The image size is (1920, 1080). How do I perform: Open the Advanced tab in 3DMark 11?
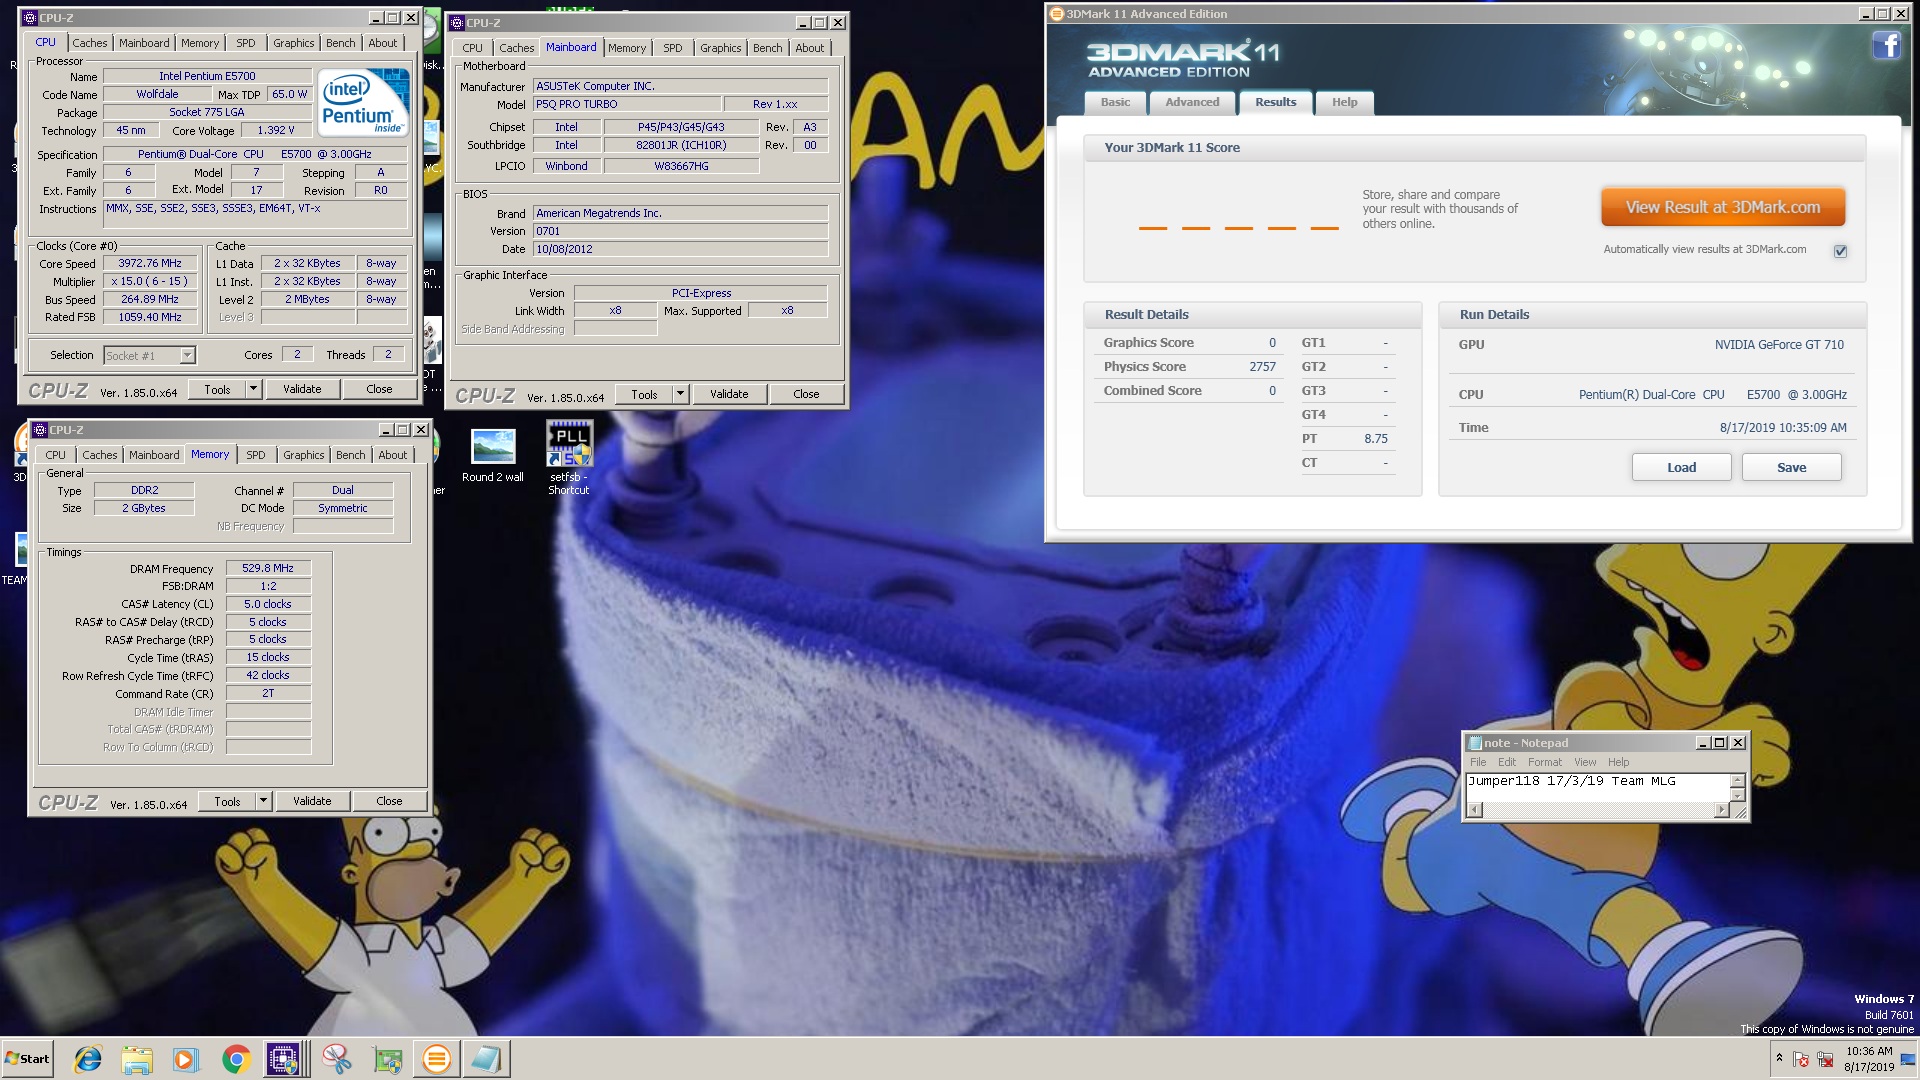[x=1192, y=102]
